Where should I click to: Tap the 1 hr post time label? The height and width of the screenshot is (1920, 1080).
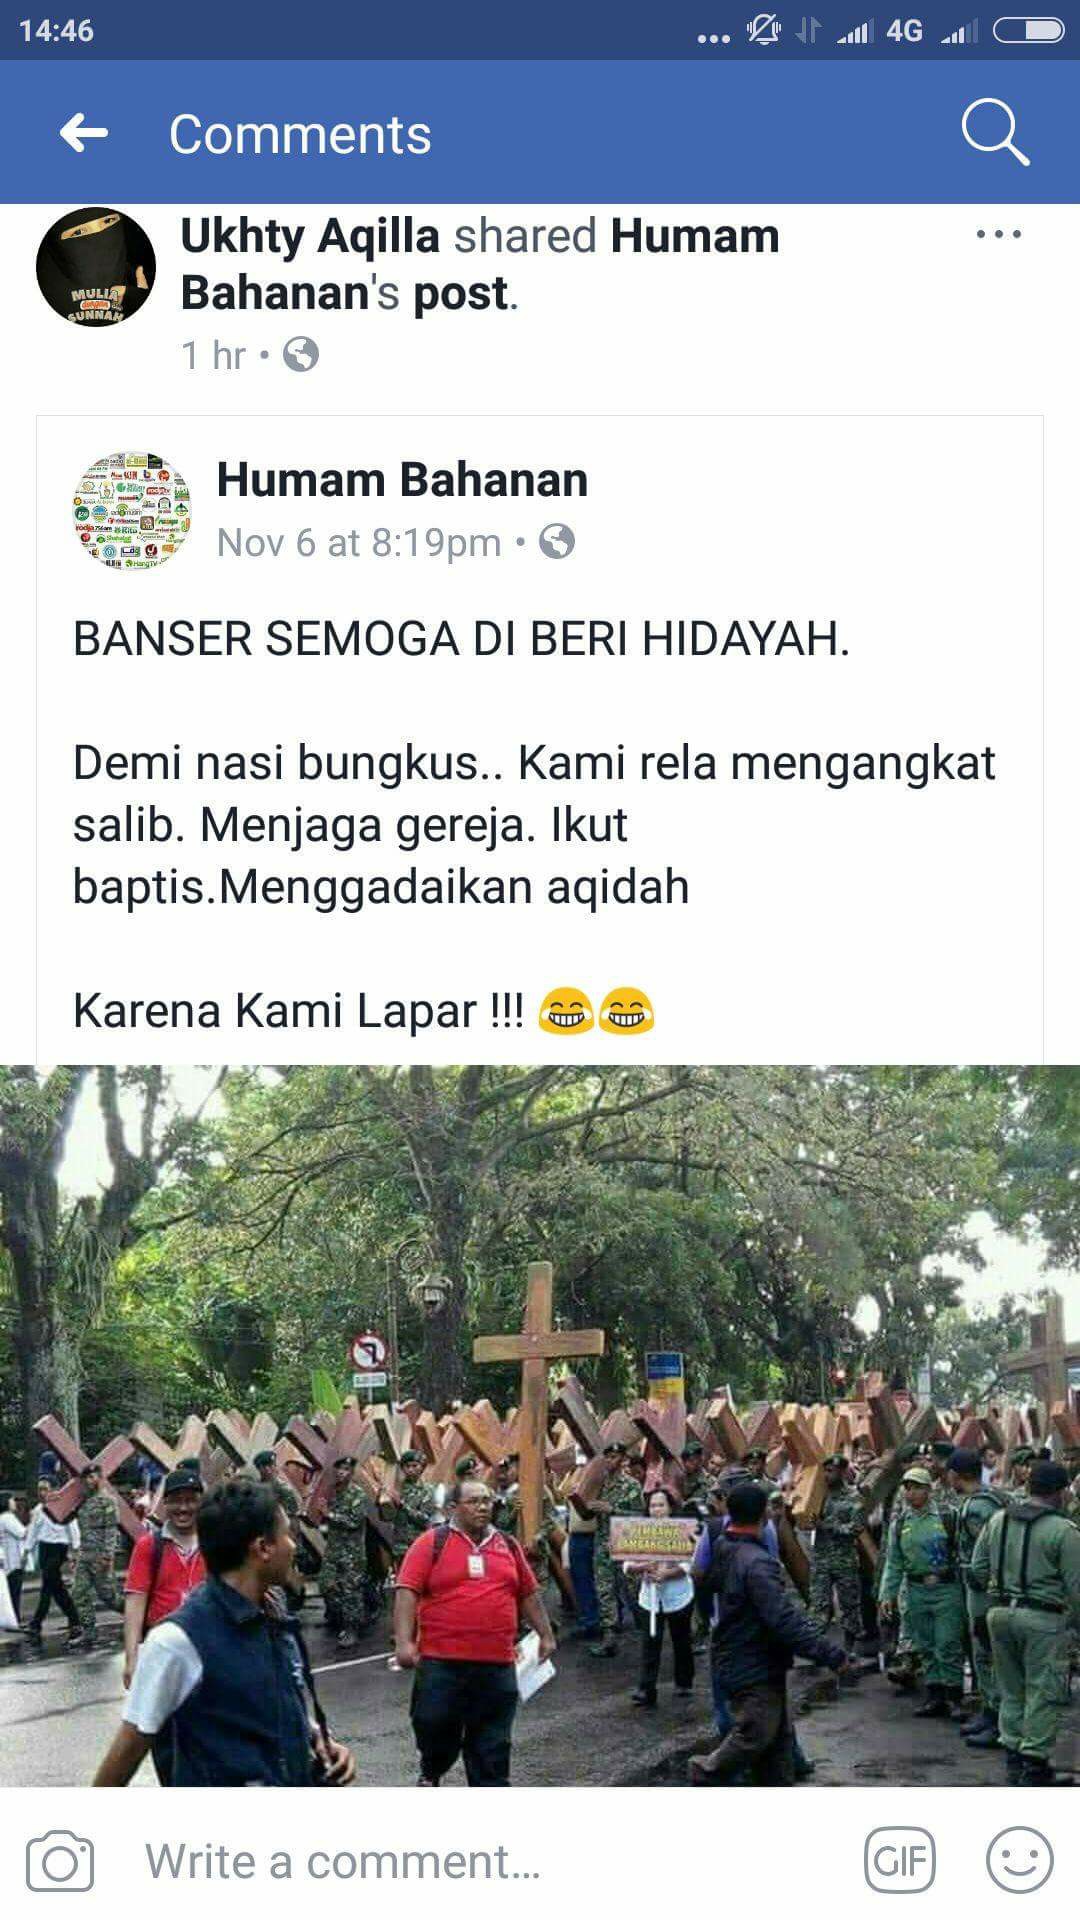[x=214, y=355]
